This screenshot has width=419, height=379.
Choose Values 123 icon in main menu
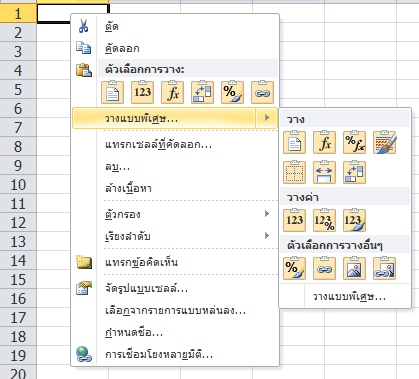point(142,92)
